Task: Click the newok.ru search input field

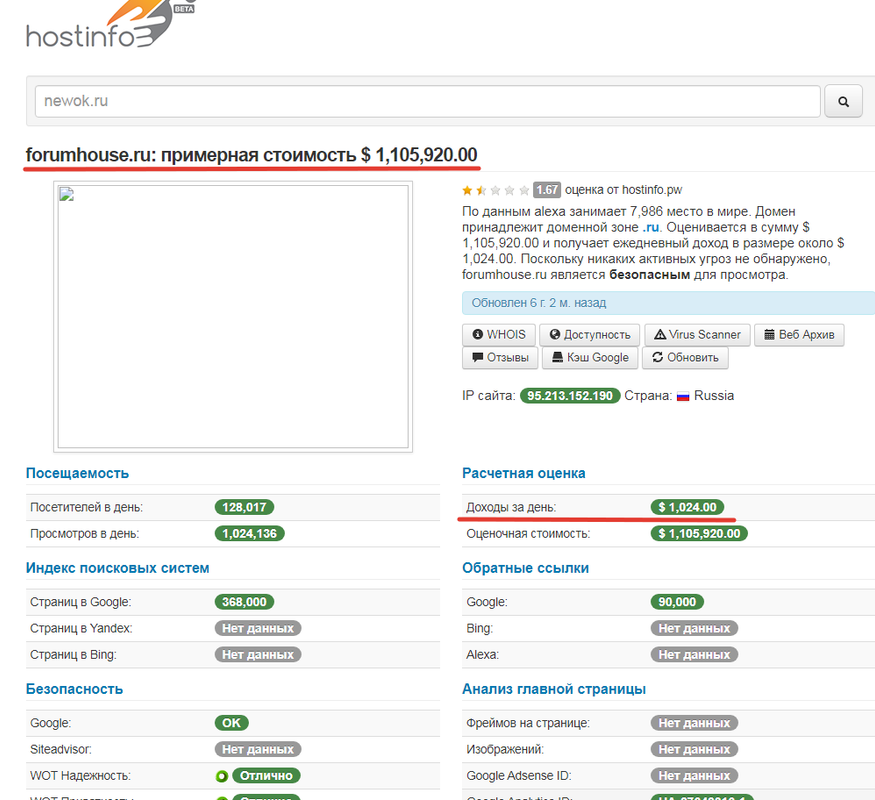Action: tap(427, 101)
